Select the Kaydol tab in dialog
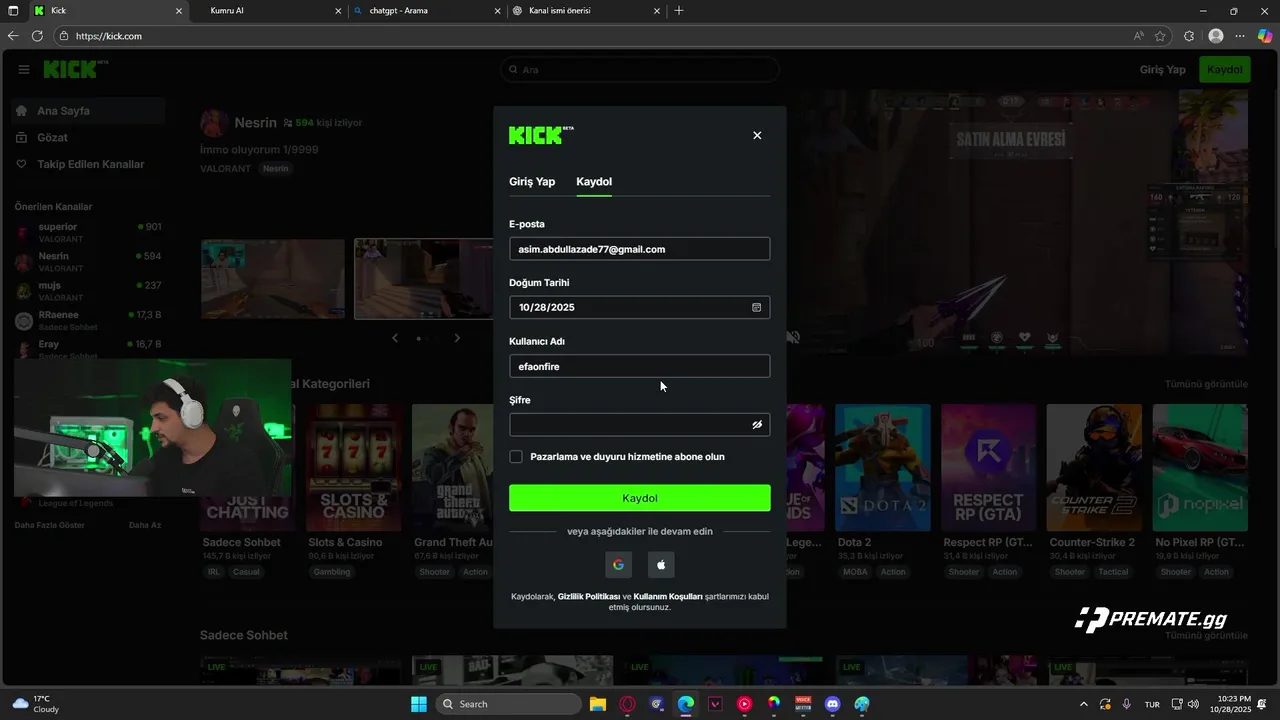1280x720 pixels. tap(594, 182)
